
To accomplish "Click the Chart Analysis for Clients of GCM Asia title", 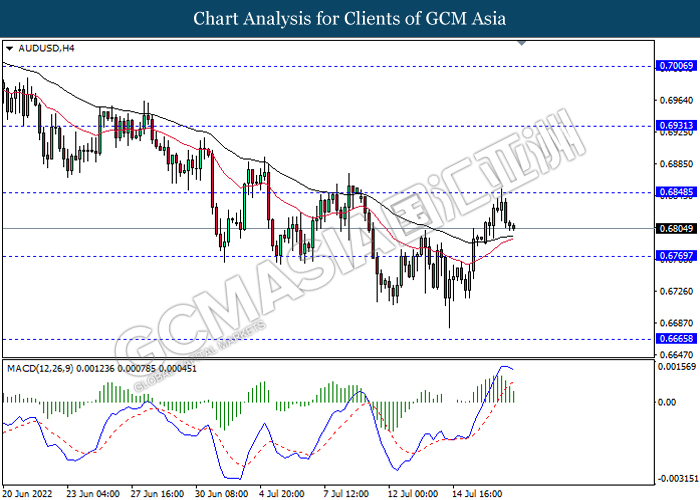I will [350, 18].
